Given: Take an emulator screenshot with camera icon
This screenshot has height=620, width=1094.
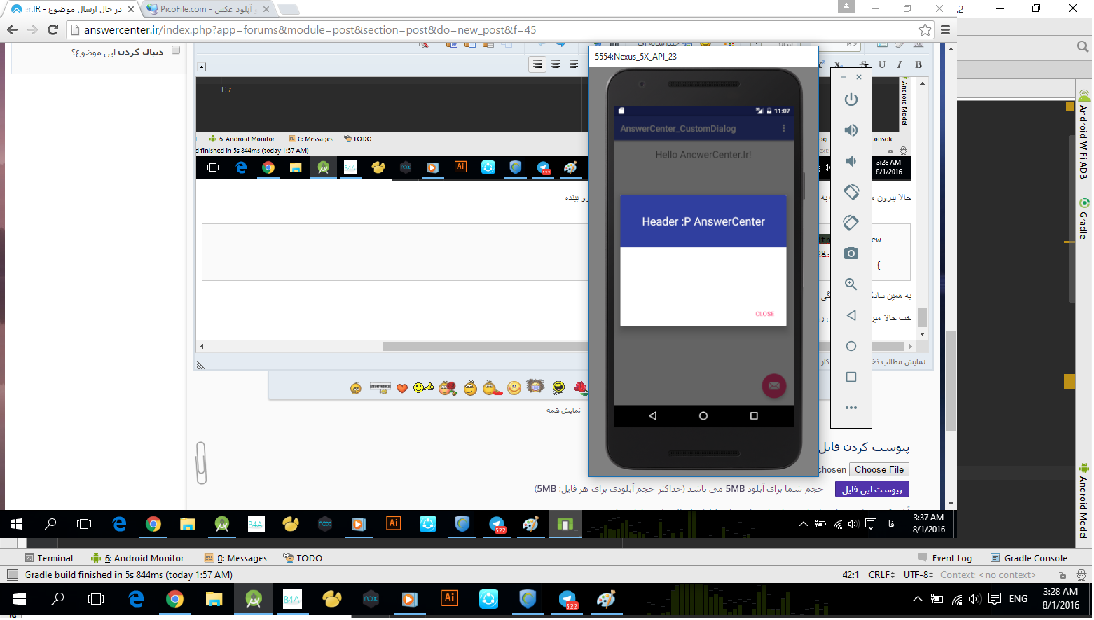Looking at the screenshot, I should click(851, 253).
